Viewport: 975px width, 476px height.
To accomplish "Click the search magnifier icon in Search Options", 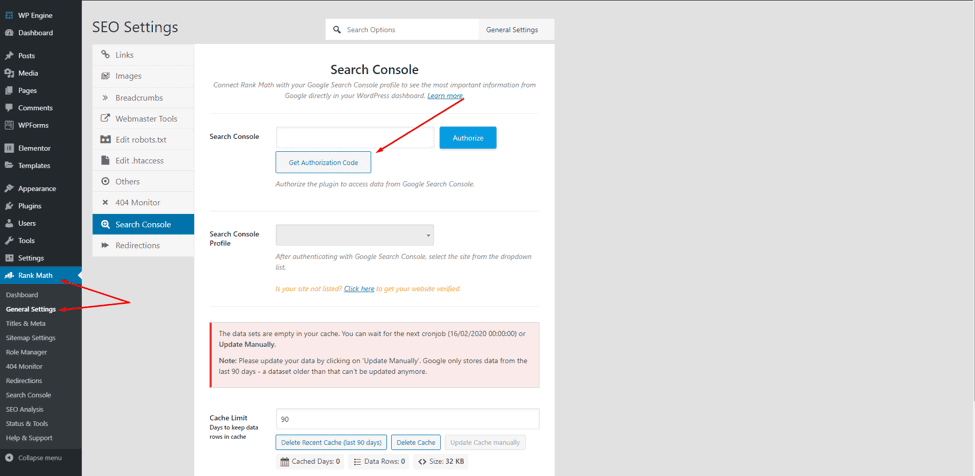I will [x=336, y=29].
